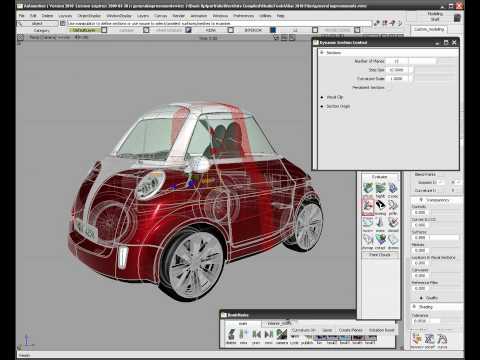Open the Delete menu
Screen dimensions: 480x360
click(x=47, y=16)
